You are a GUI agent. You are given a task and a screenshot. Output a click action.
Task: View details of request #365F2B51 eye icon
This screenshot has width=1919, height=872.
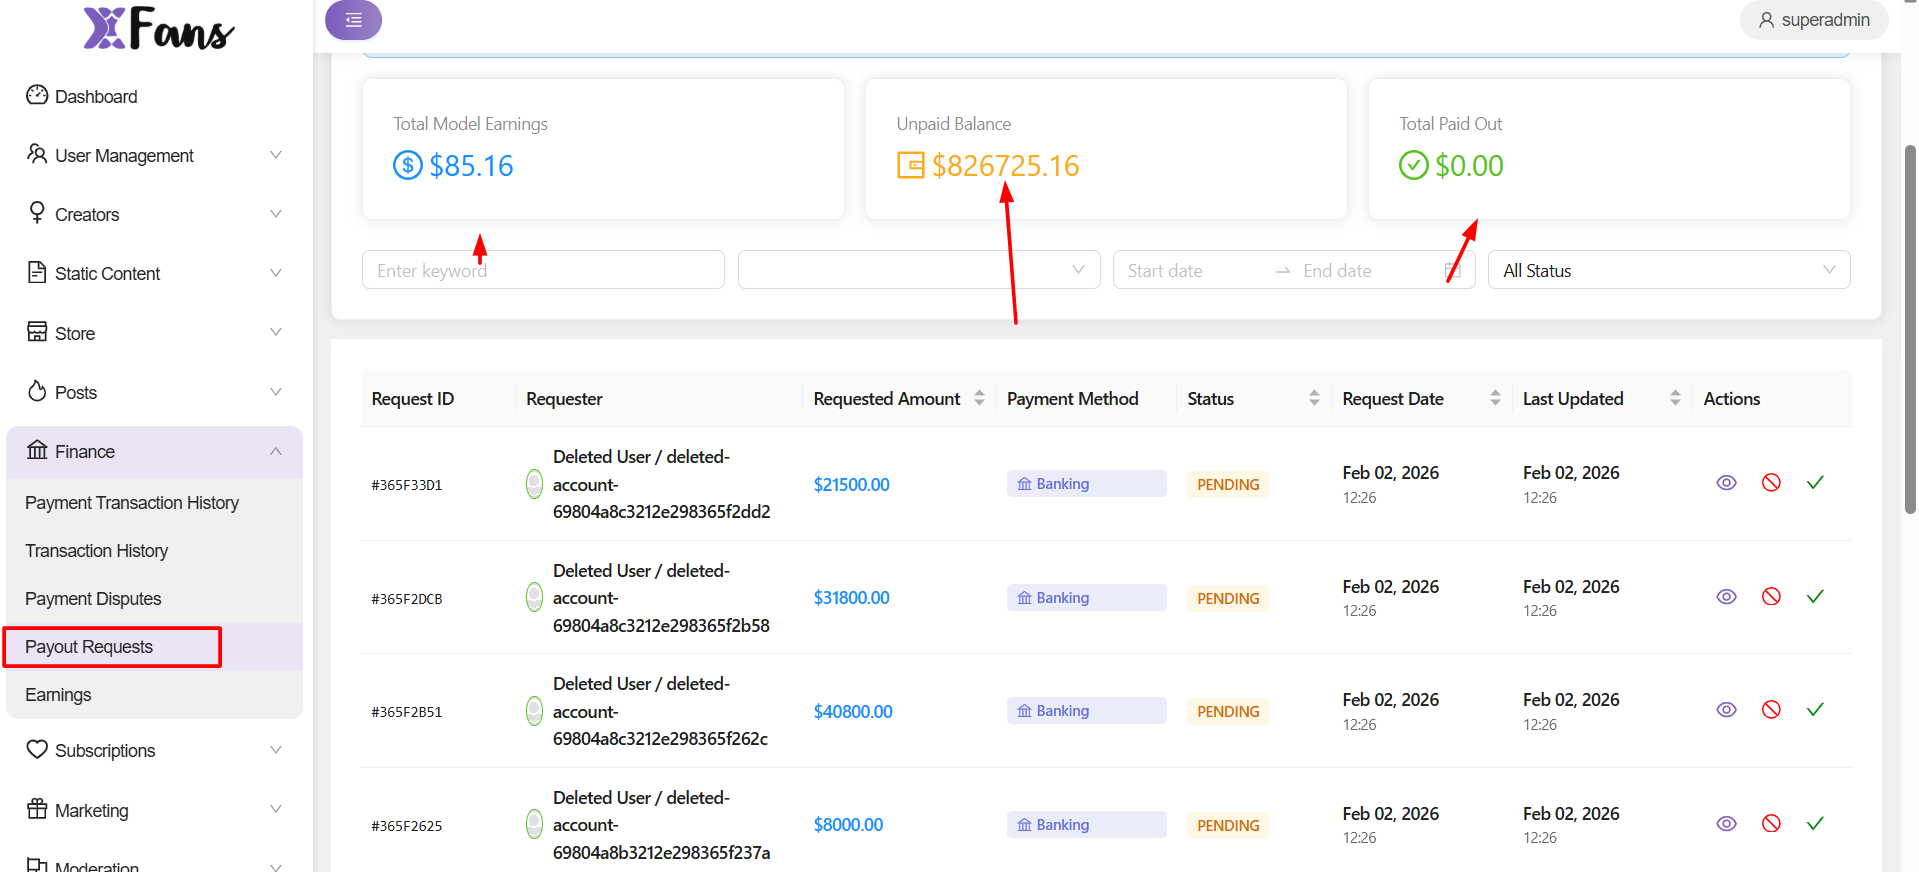click(x=1725, y=710)
